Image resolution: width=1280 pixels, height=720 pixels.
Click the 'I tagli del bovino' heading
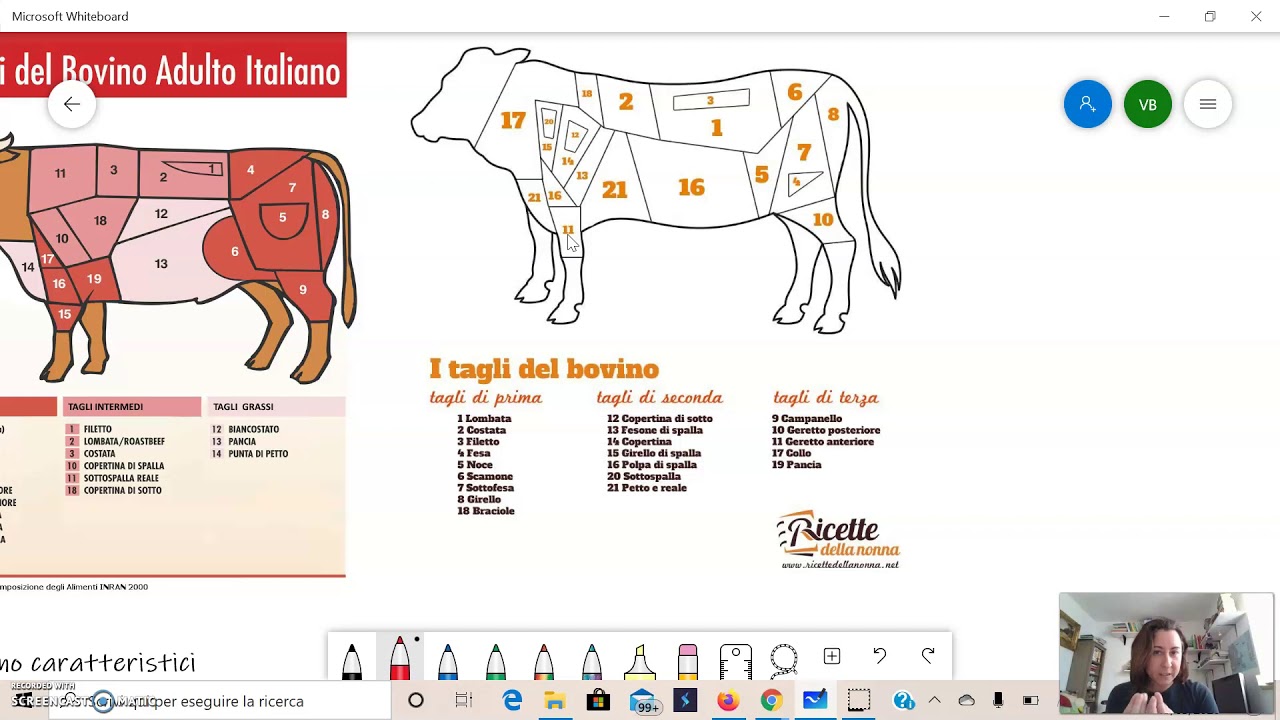coord(544,369)
